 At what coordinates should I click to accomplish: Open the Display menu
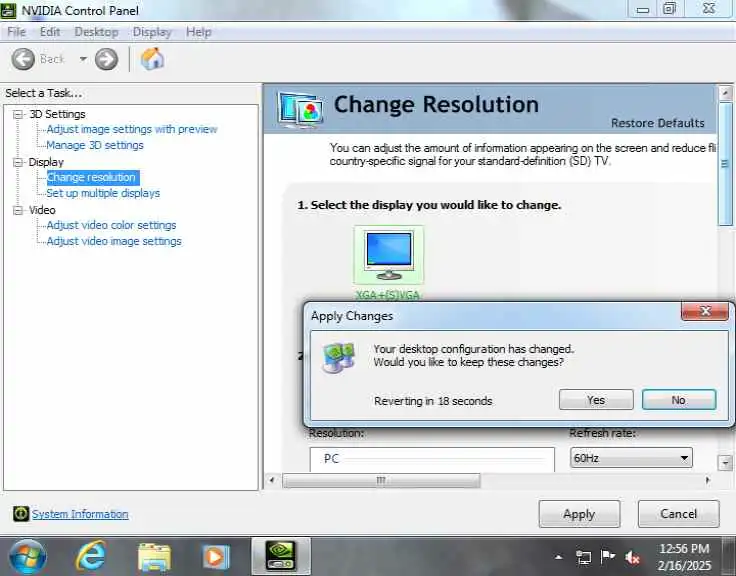pyautogui.click(x=152, y=32)
